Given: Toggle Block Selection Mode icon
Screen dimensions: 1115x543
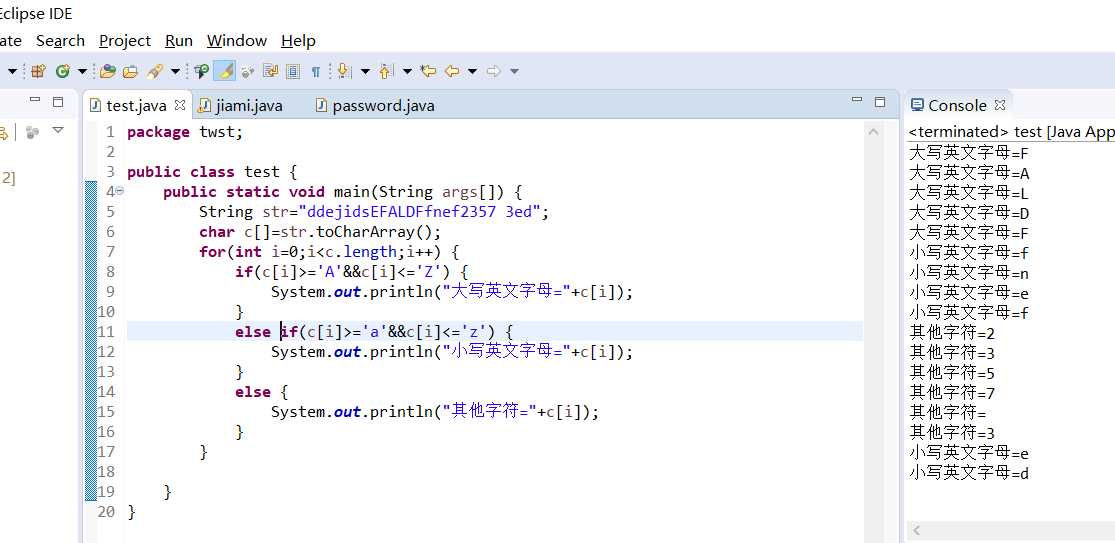Looking at the screenshot, I should pos(292,71).
